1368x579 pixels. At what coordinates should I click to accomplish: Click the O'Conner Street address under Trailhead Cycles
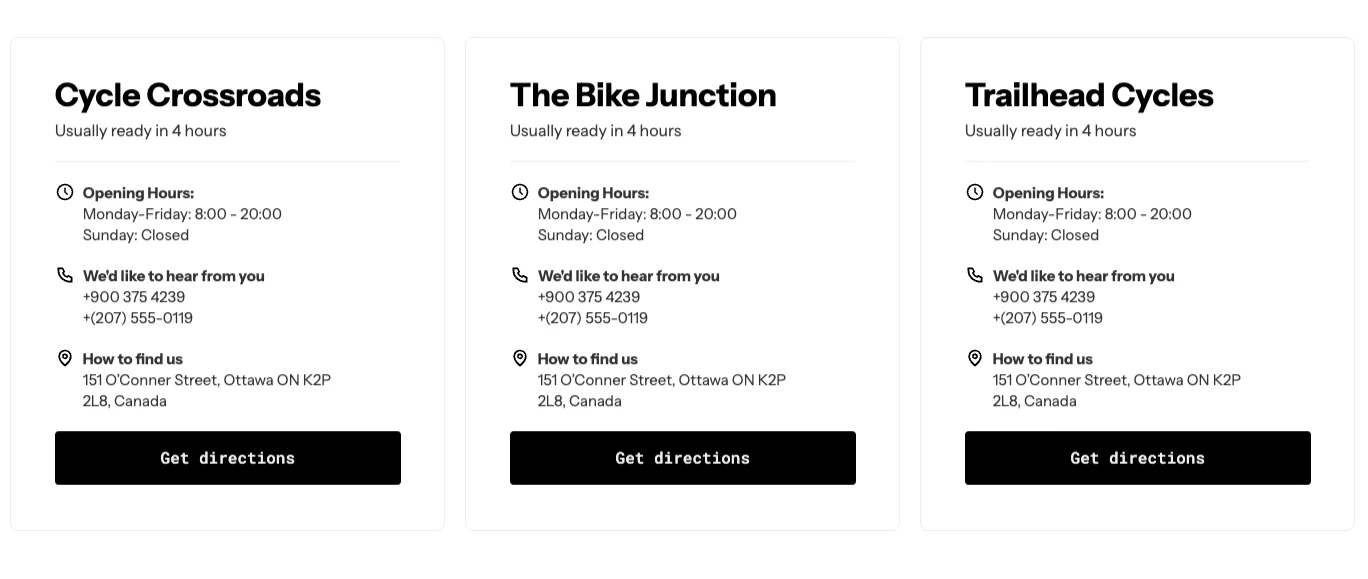pos(1117,380)
